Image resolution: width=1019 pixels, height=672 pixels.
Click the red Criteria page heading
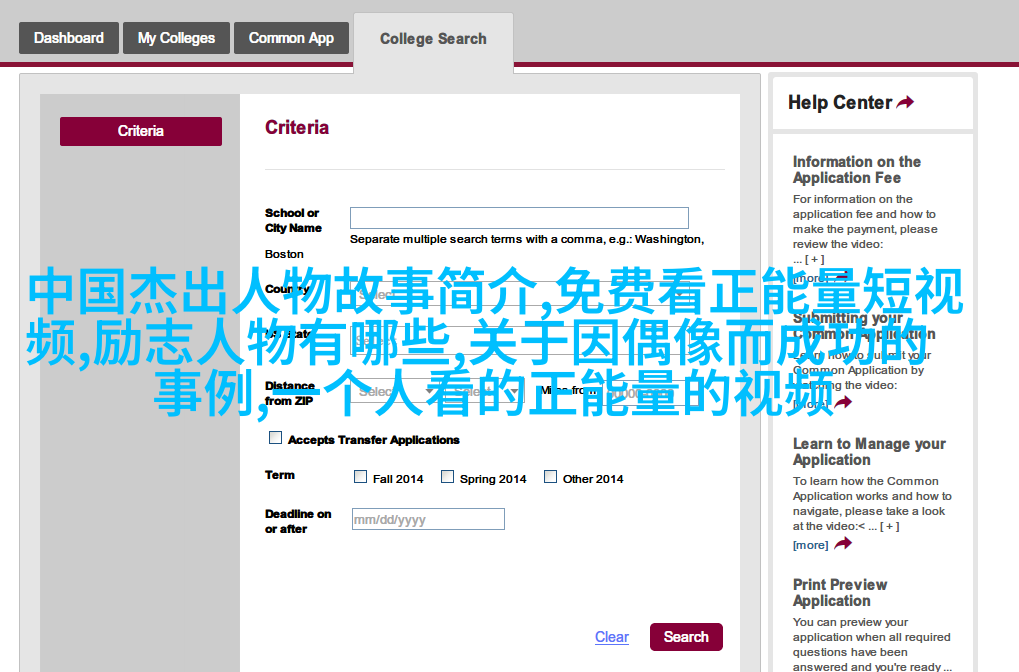[x=297, y=127]
